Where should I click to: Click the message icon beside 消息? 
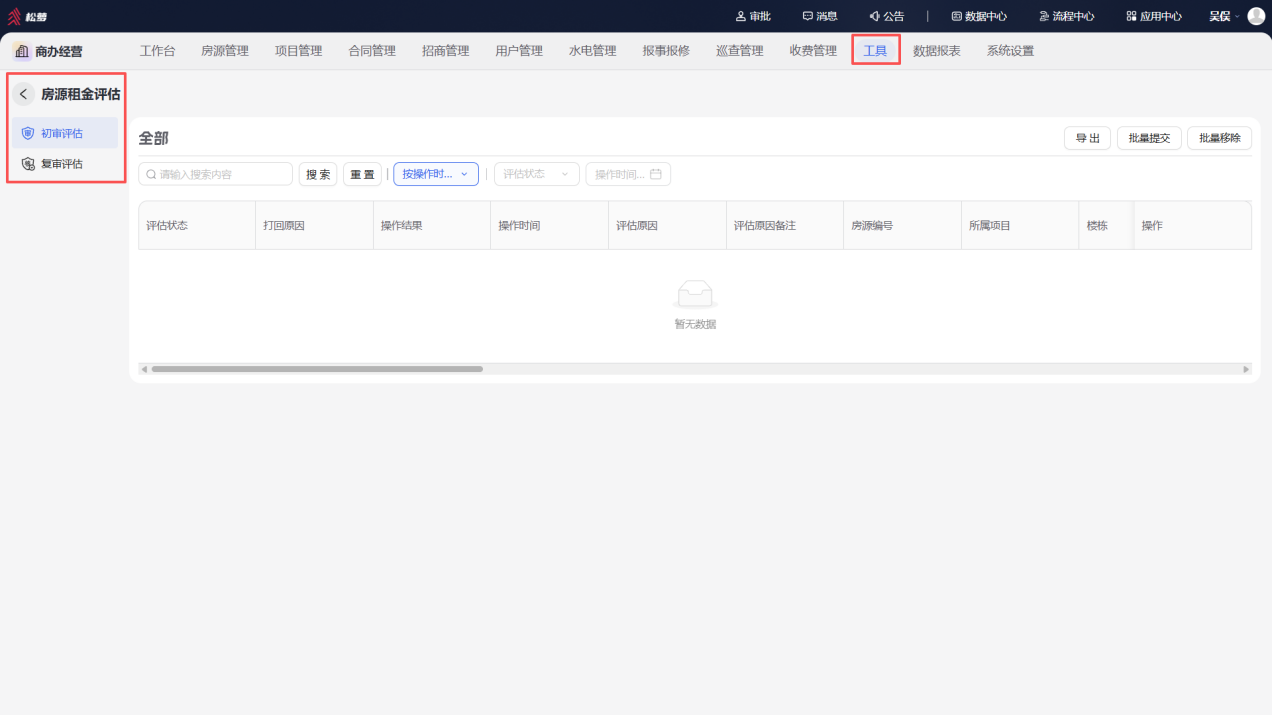[x=808, y=16]
